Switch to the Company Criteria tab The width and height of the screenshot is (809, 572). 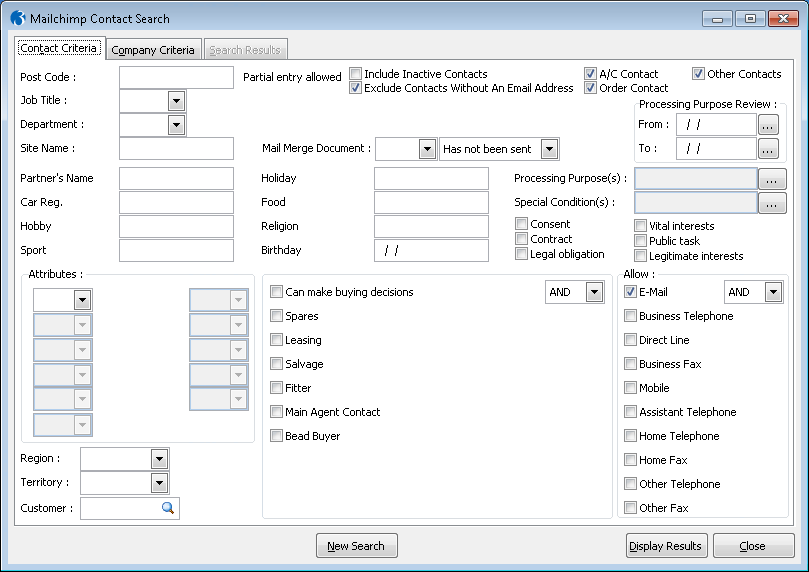(x=153, y=50)
